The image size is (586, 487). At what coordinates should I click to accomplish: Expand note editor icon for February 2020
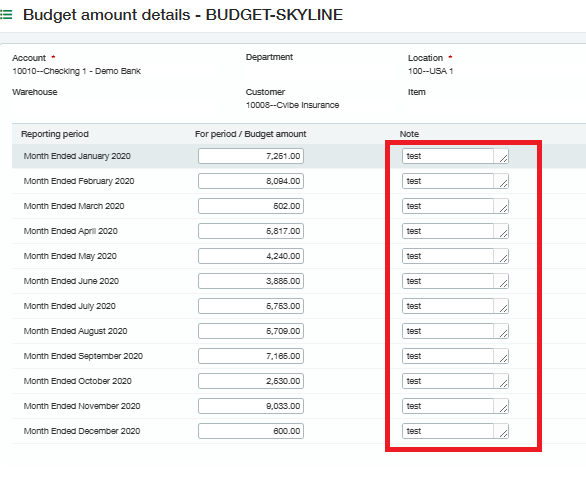tap(501, 181)
